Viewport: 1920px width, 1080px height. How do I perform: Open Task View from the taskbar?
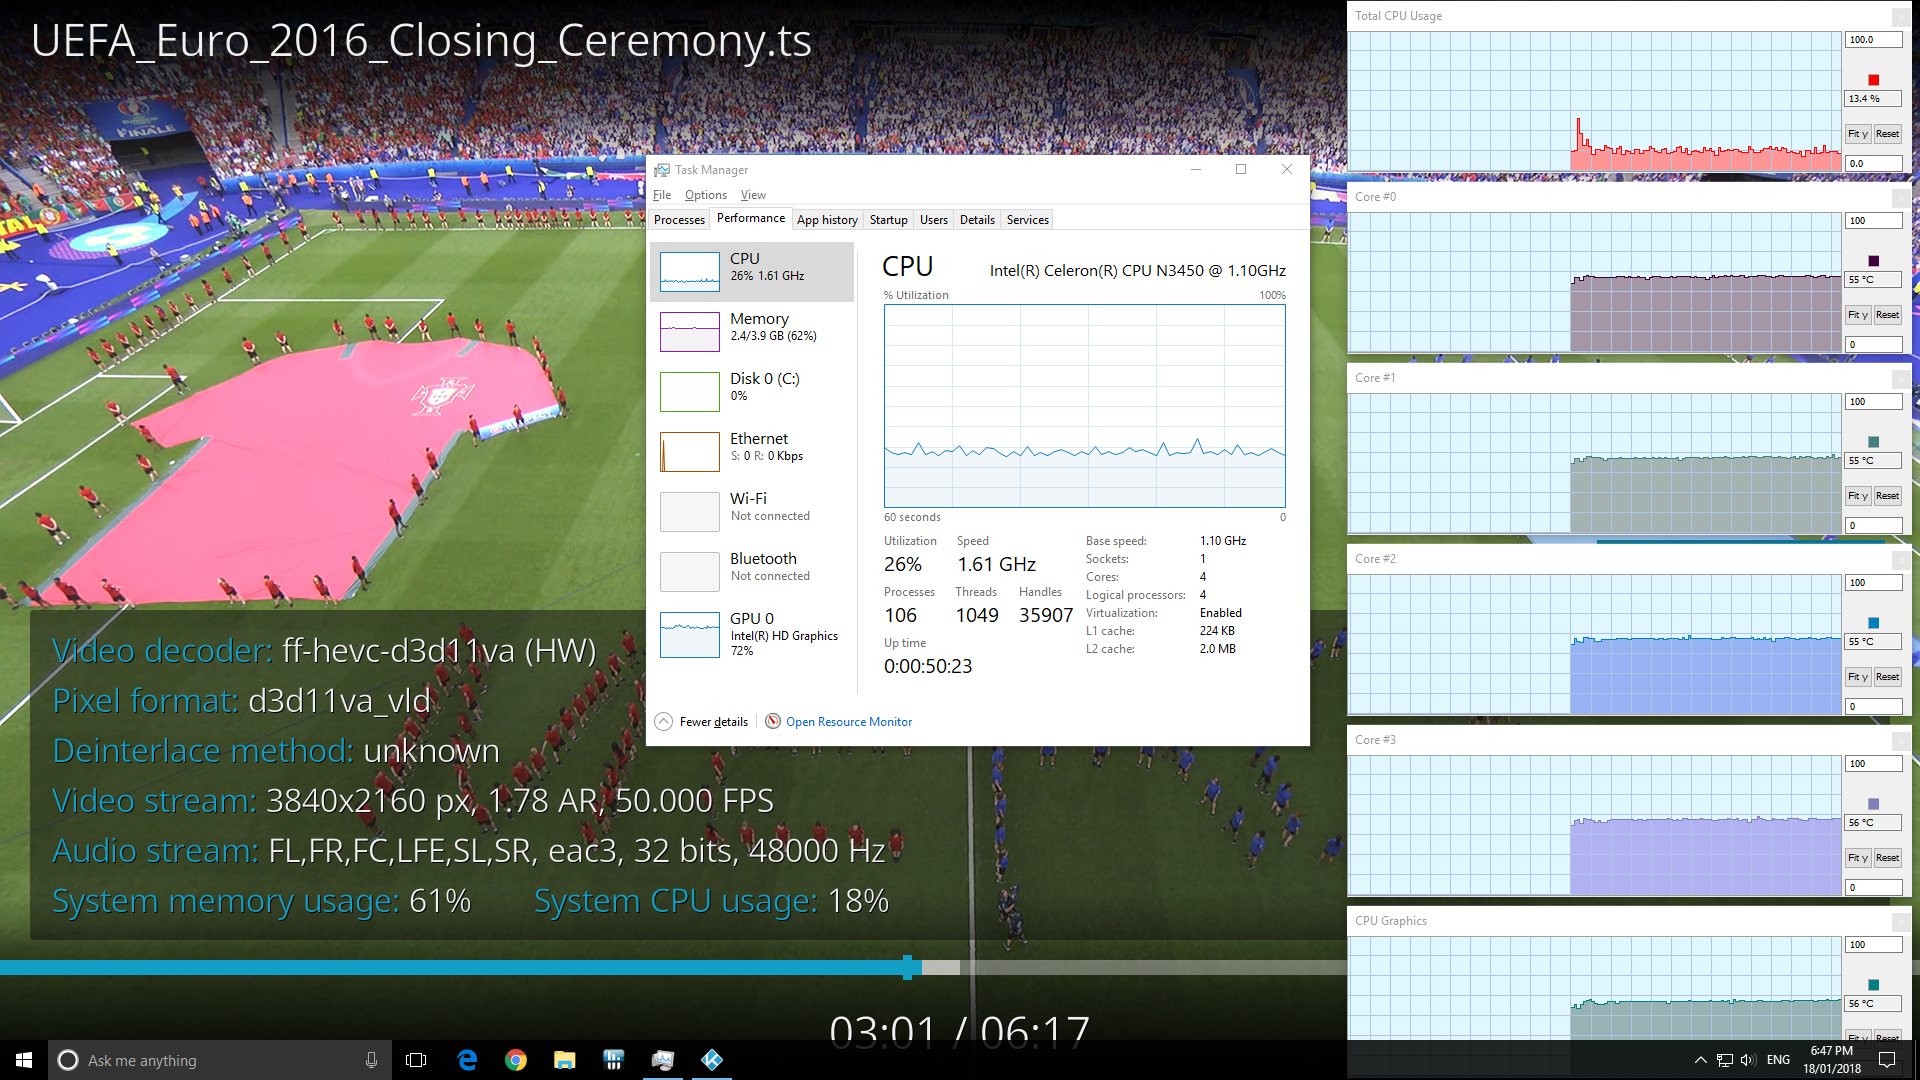(416, 1060)
